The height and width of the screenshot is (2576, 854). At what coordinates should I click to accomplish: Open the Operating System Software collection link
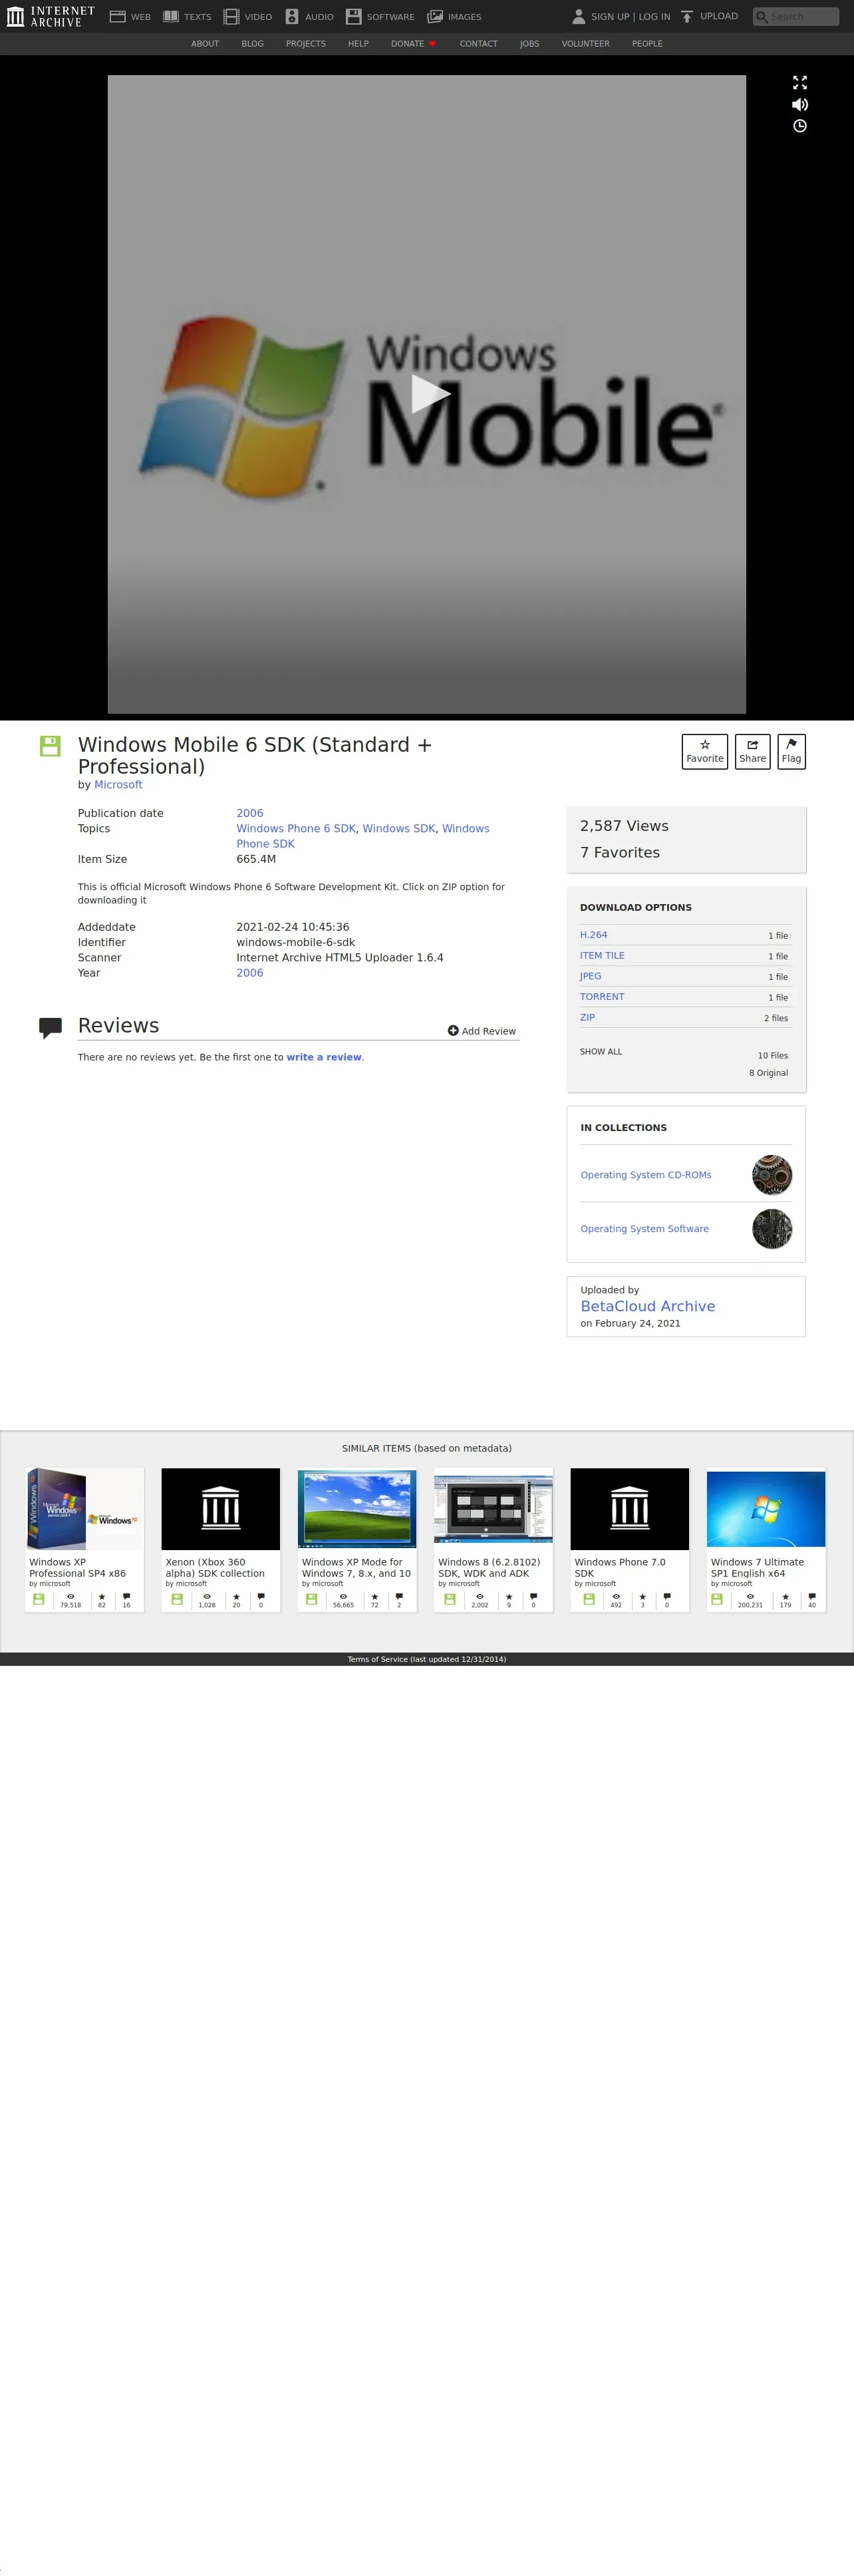[x=645, y=1229]
